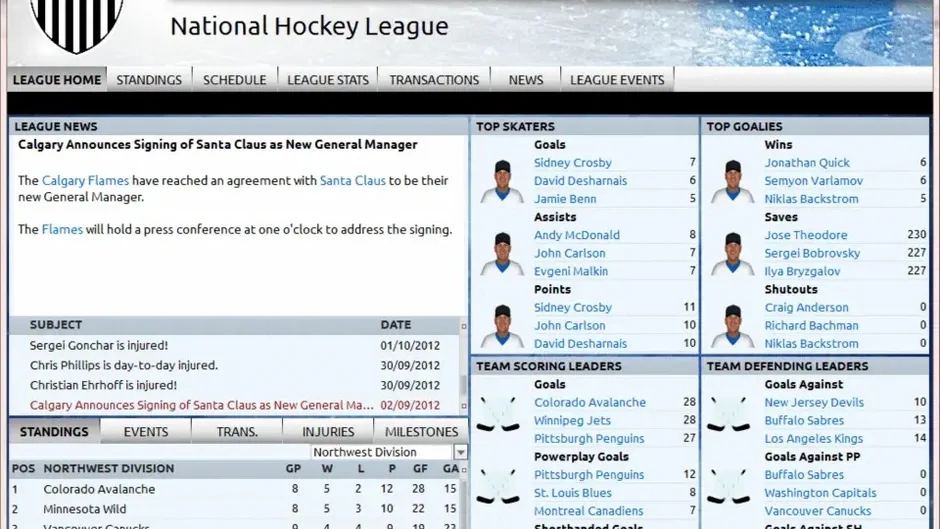Switch to the LEAGUE STATS tab
This screenshot has width=940, height=529.
(328, 80)
